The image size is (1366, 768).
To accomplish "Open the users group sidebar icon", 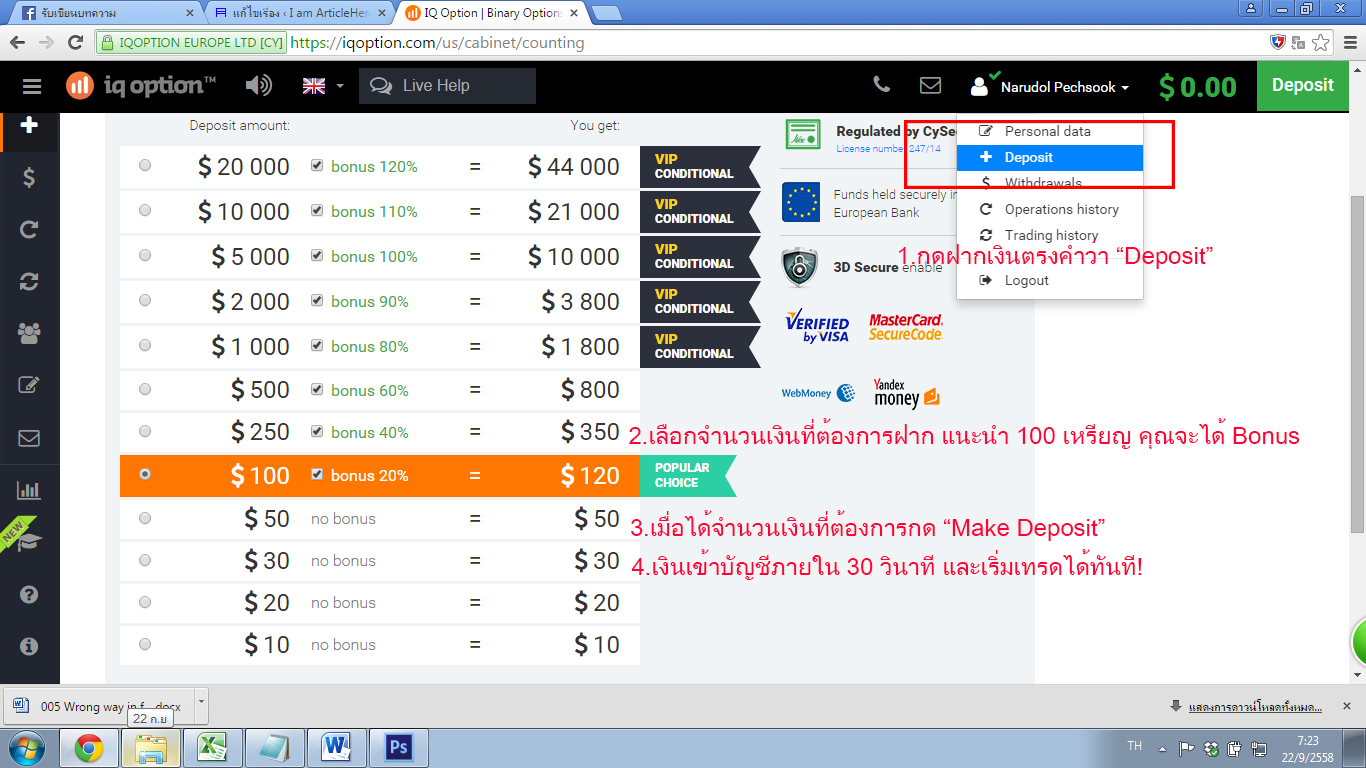I will tap(29, 334).
